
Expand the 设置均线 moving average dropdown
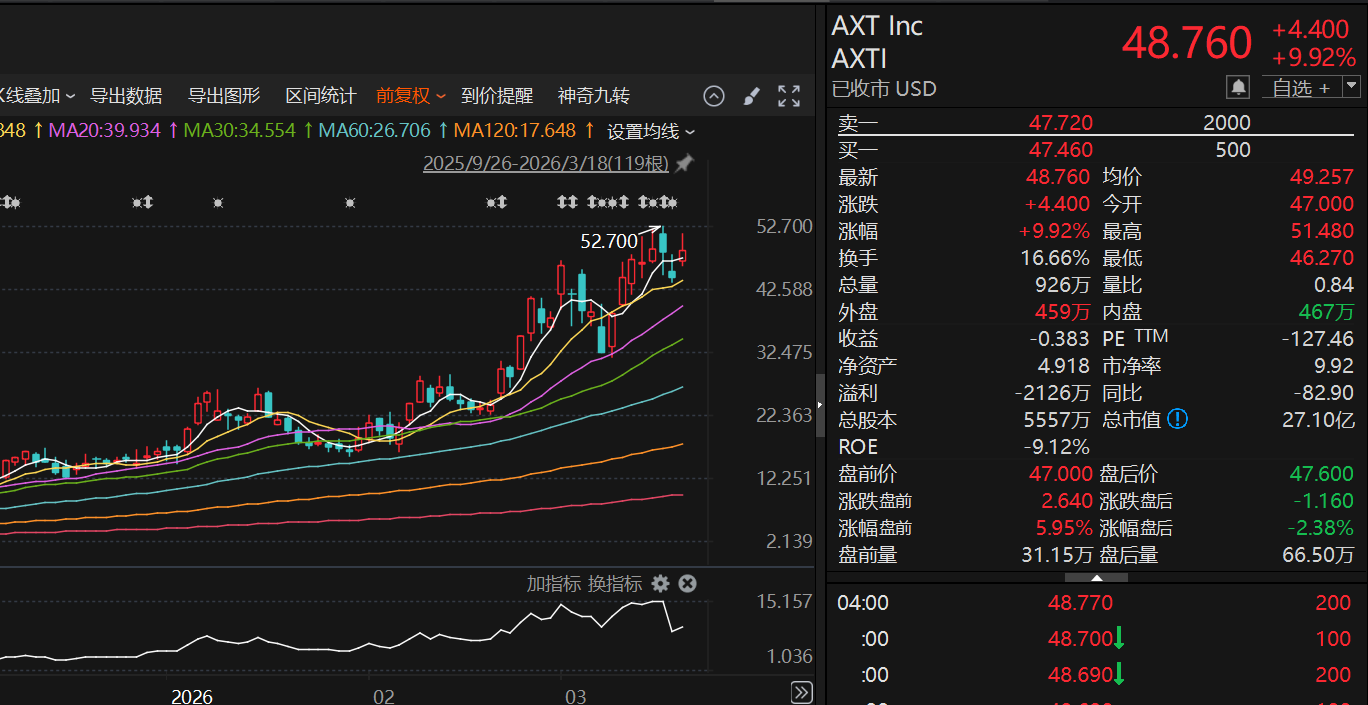pos(651,131)
